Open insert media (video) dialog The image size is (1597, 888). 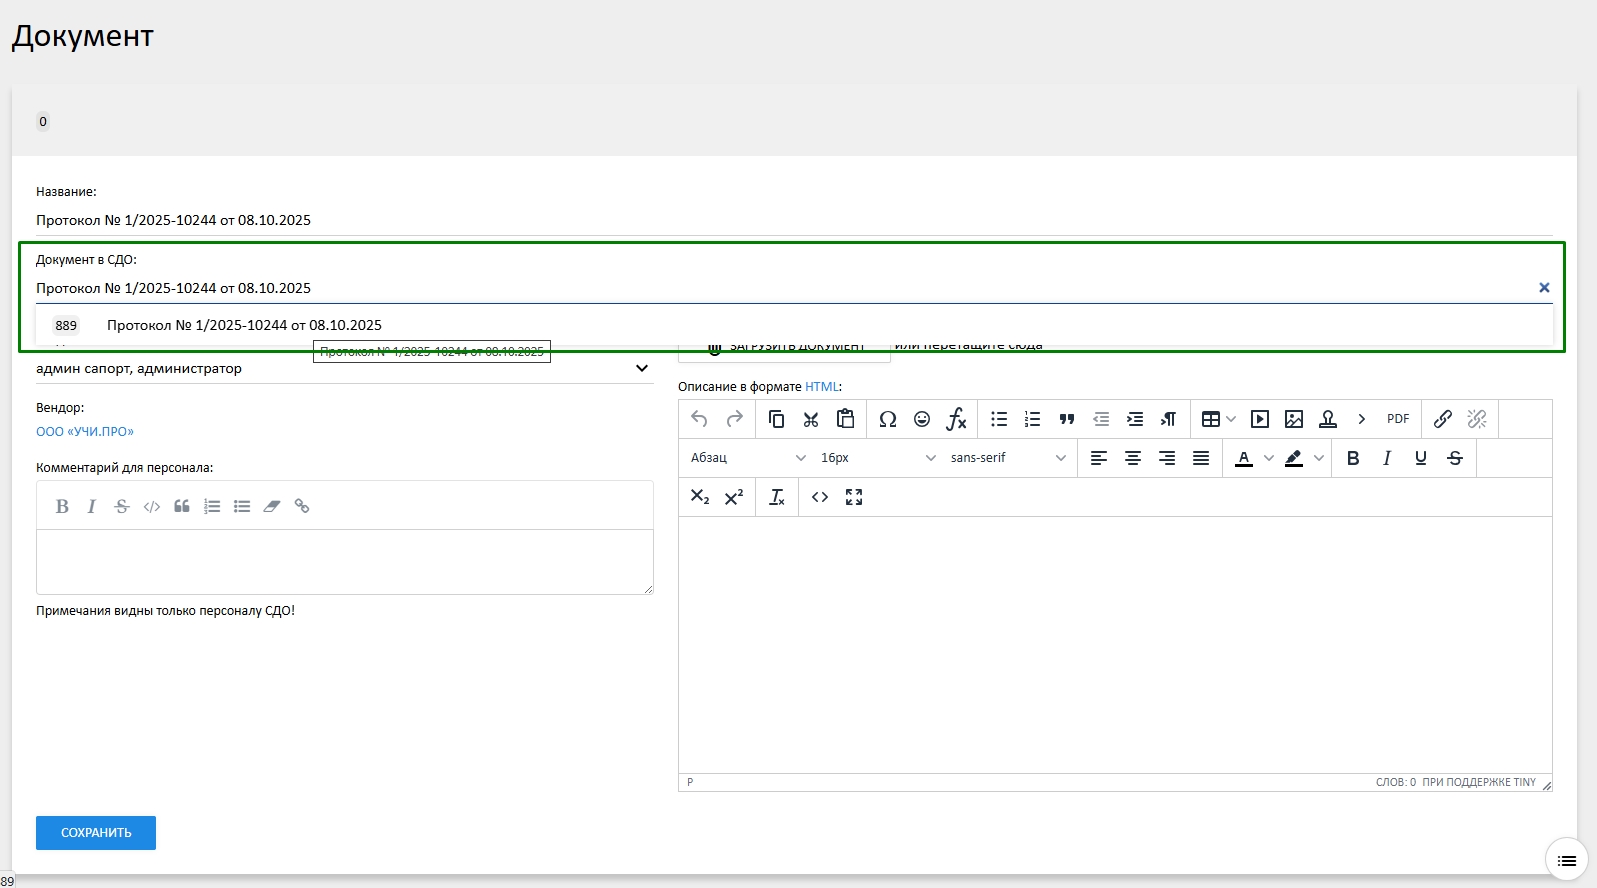[1260, 419]
